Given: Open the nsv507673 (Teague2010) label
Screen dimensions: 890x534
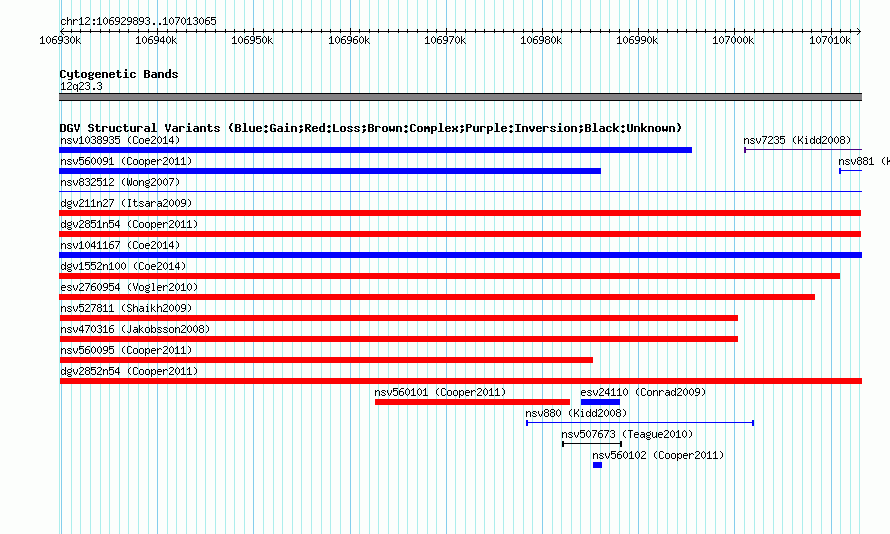Looking at the screenshot, I should [627, 434].
